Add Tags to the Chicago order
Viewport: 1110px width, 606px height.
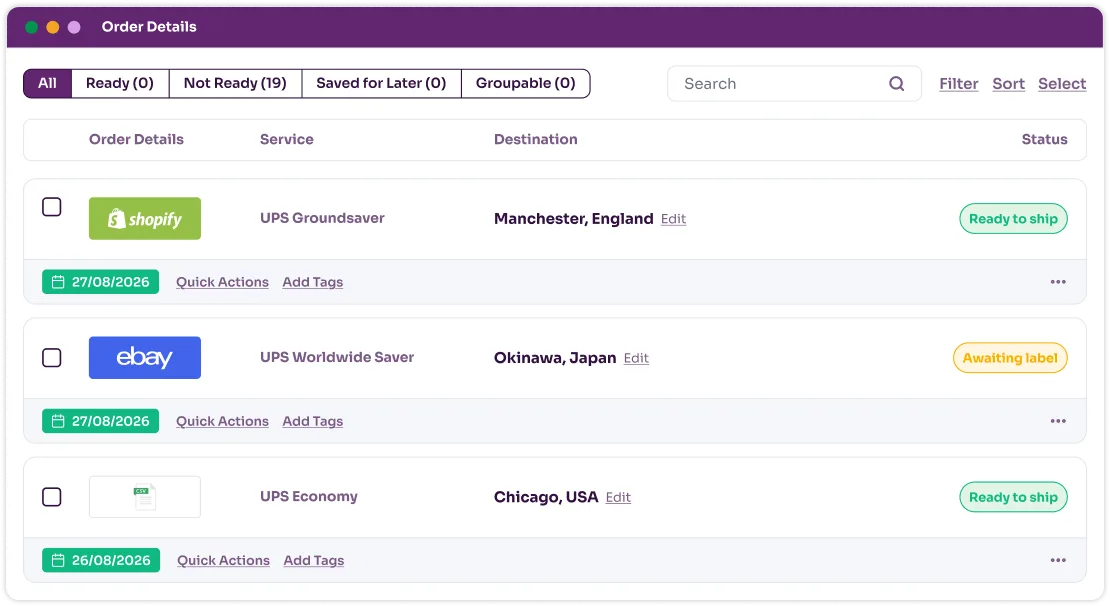point(314,560)
